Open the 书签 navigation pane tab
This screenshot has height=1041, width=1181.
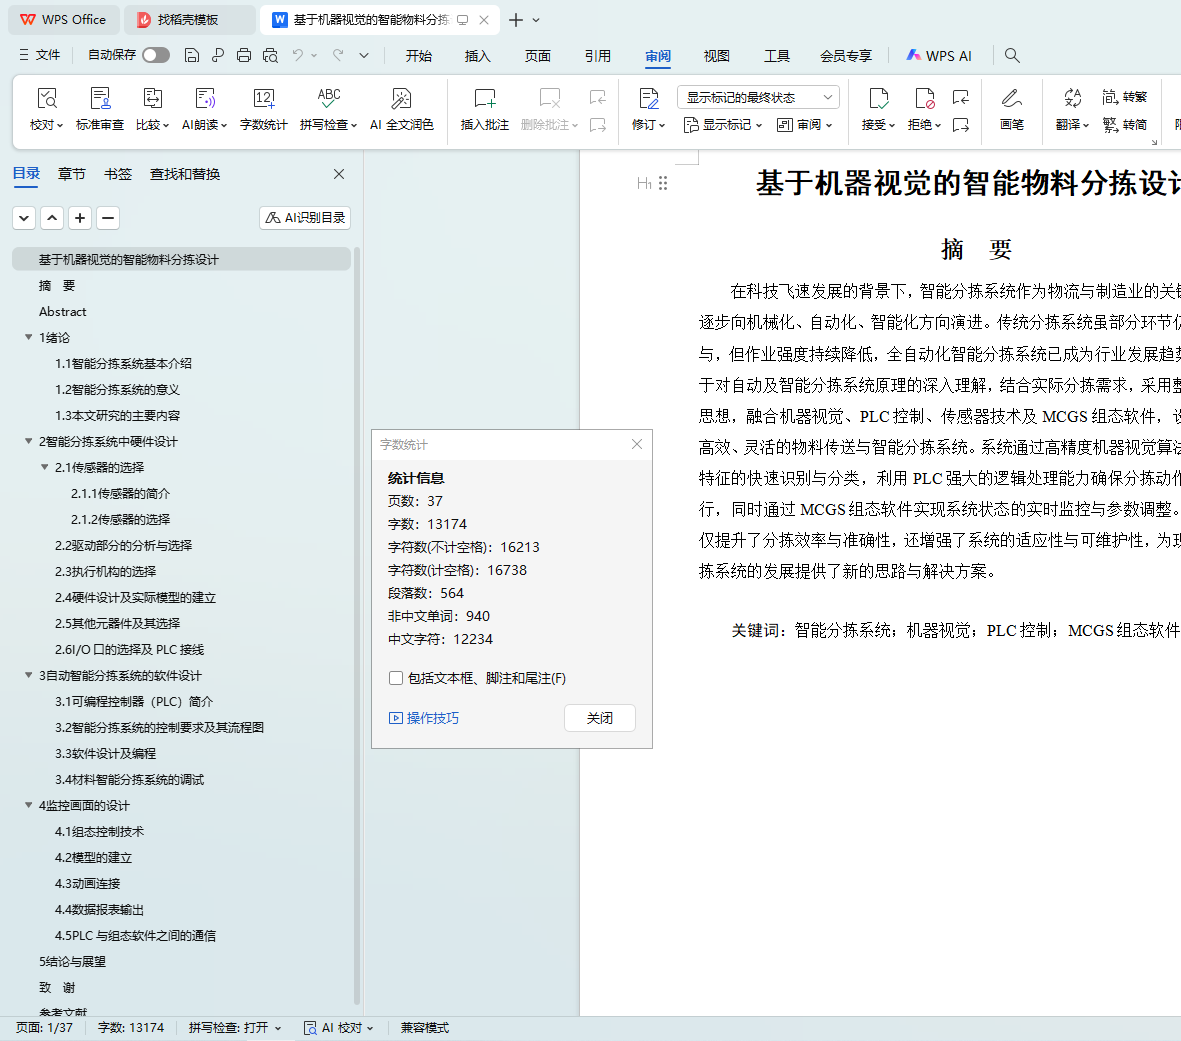118,174
